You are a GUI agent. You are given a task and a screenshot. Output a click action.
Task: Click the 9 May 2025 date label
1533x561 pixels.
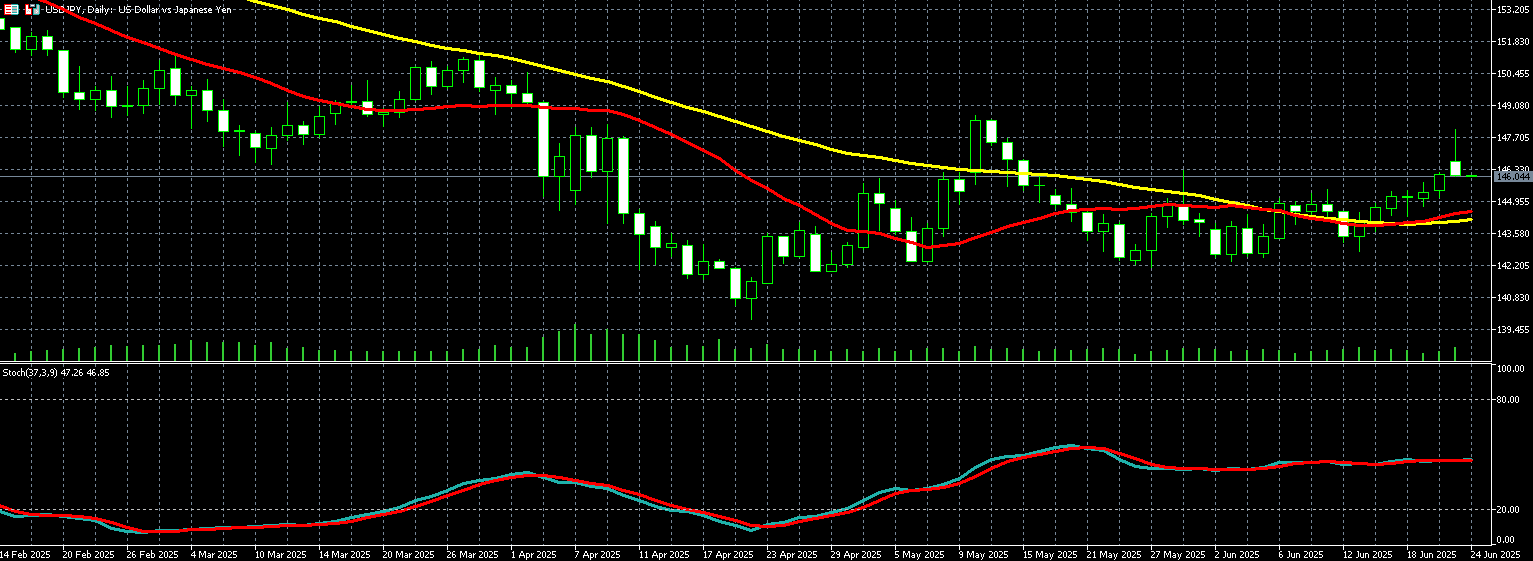[x=982, y=554]
